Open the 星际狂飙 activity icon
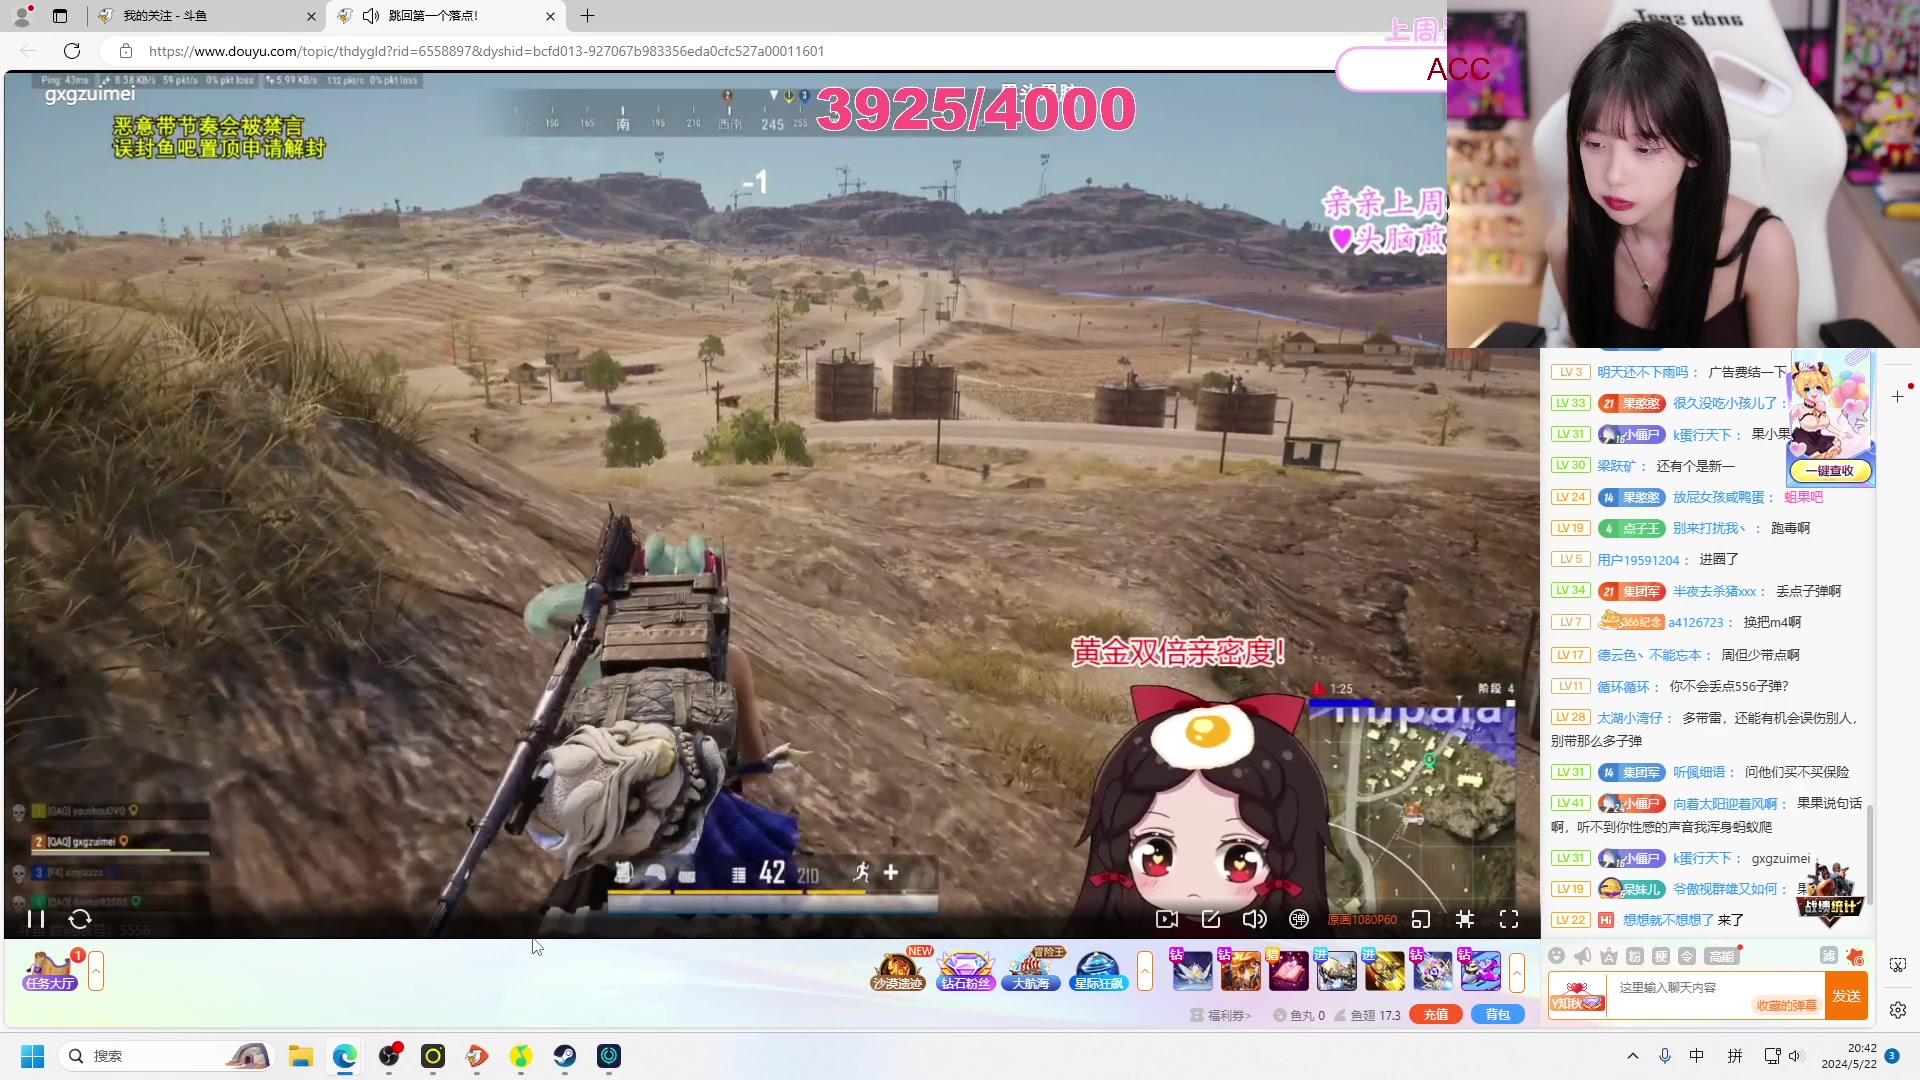1920x1080 pixels. (x=1098, y=971)
